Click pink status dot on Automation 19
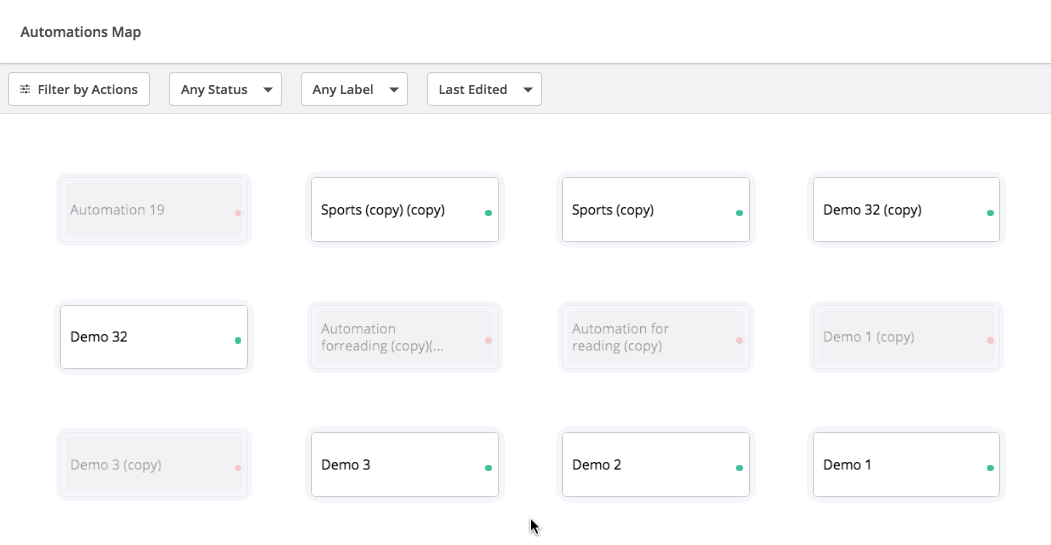The width and height of the screenshot is (1051, 545). tap(238, 213)
